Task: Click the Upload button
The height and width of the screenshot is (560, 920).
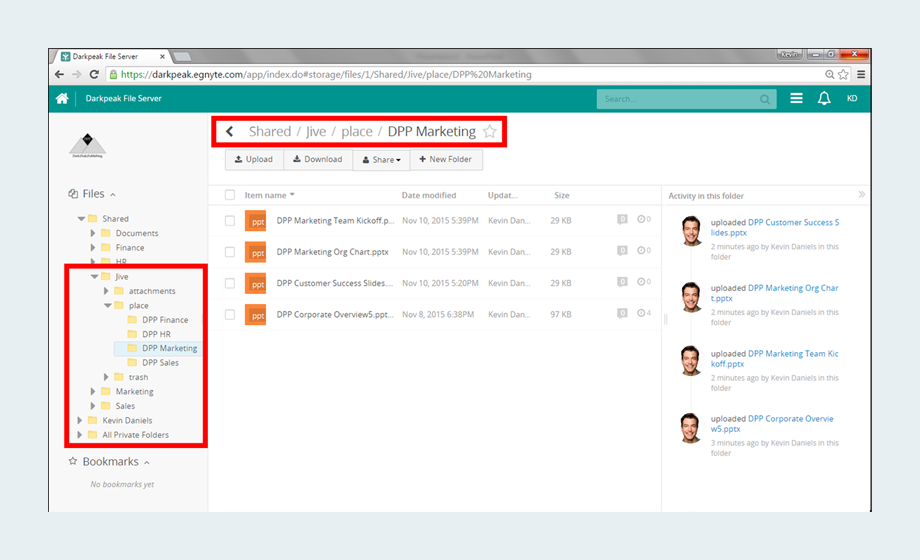Action: pos(254,160)
